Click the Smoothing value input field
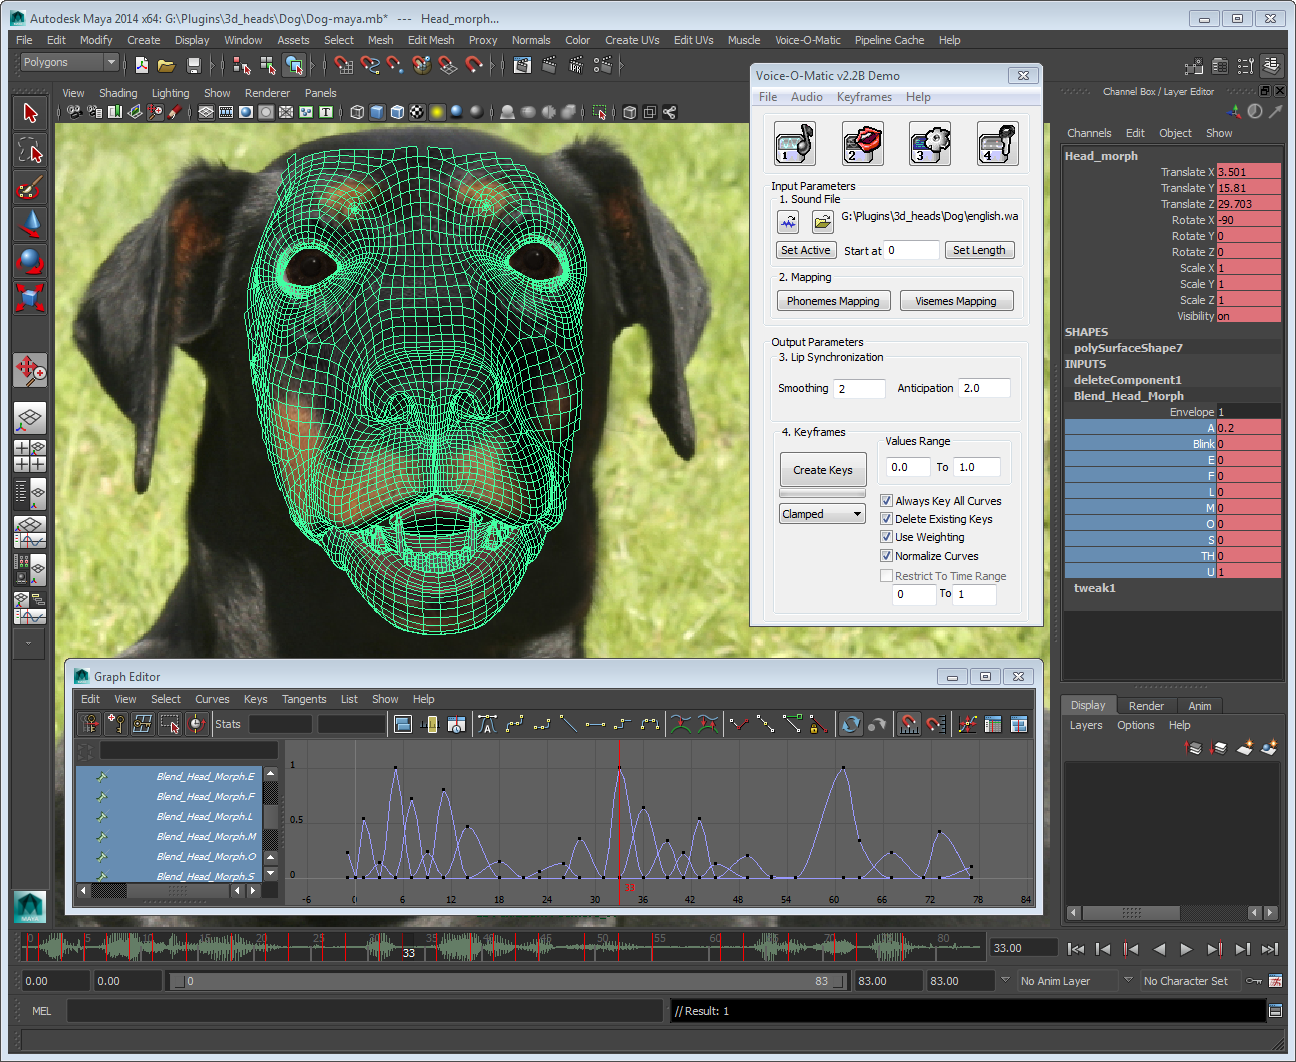The image size is (1296, 1062). pos(859,389)
